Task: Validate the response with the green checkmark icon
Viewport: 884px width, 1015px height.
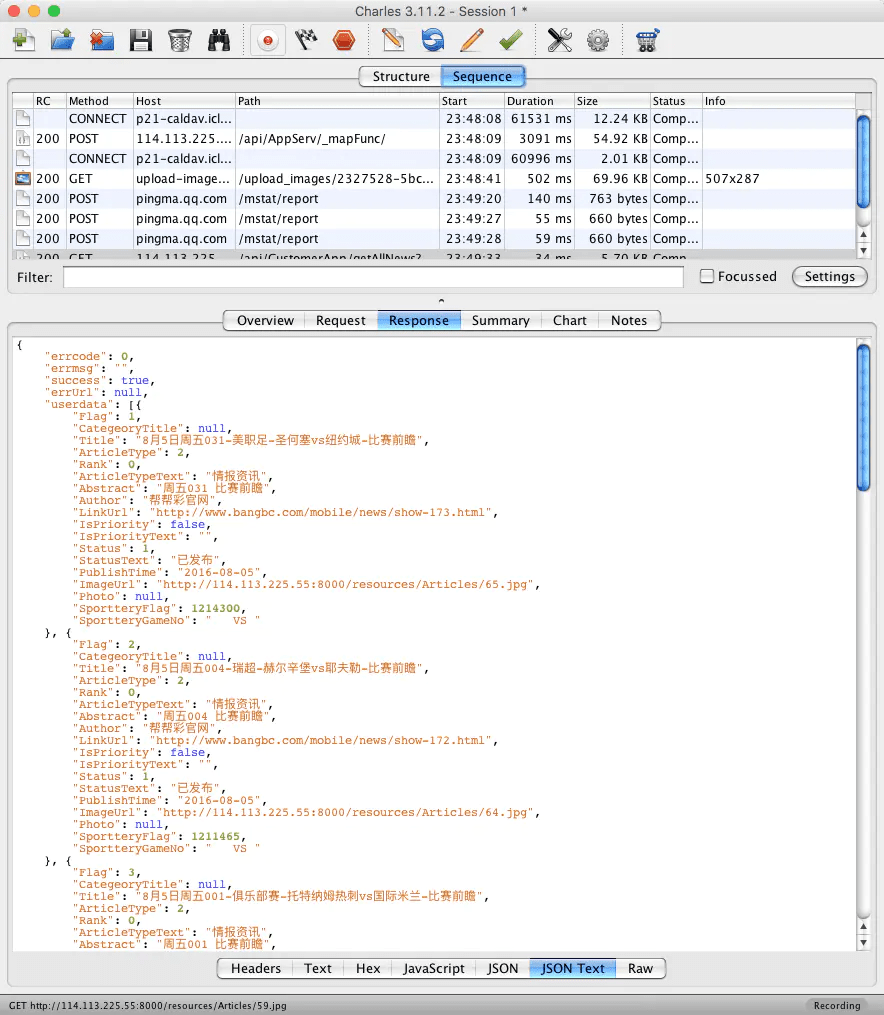Action: 511,40
